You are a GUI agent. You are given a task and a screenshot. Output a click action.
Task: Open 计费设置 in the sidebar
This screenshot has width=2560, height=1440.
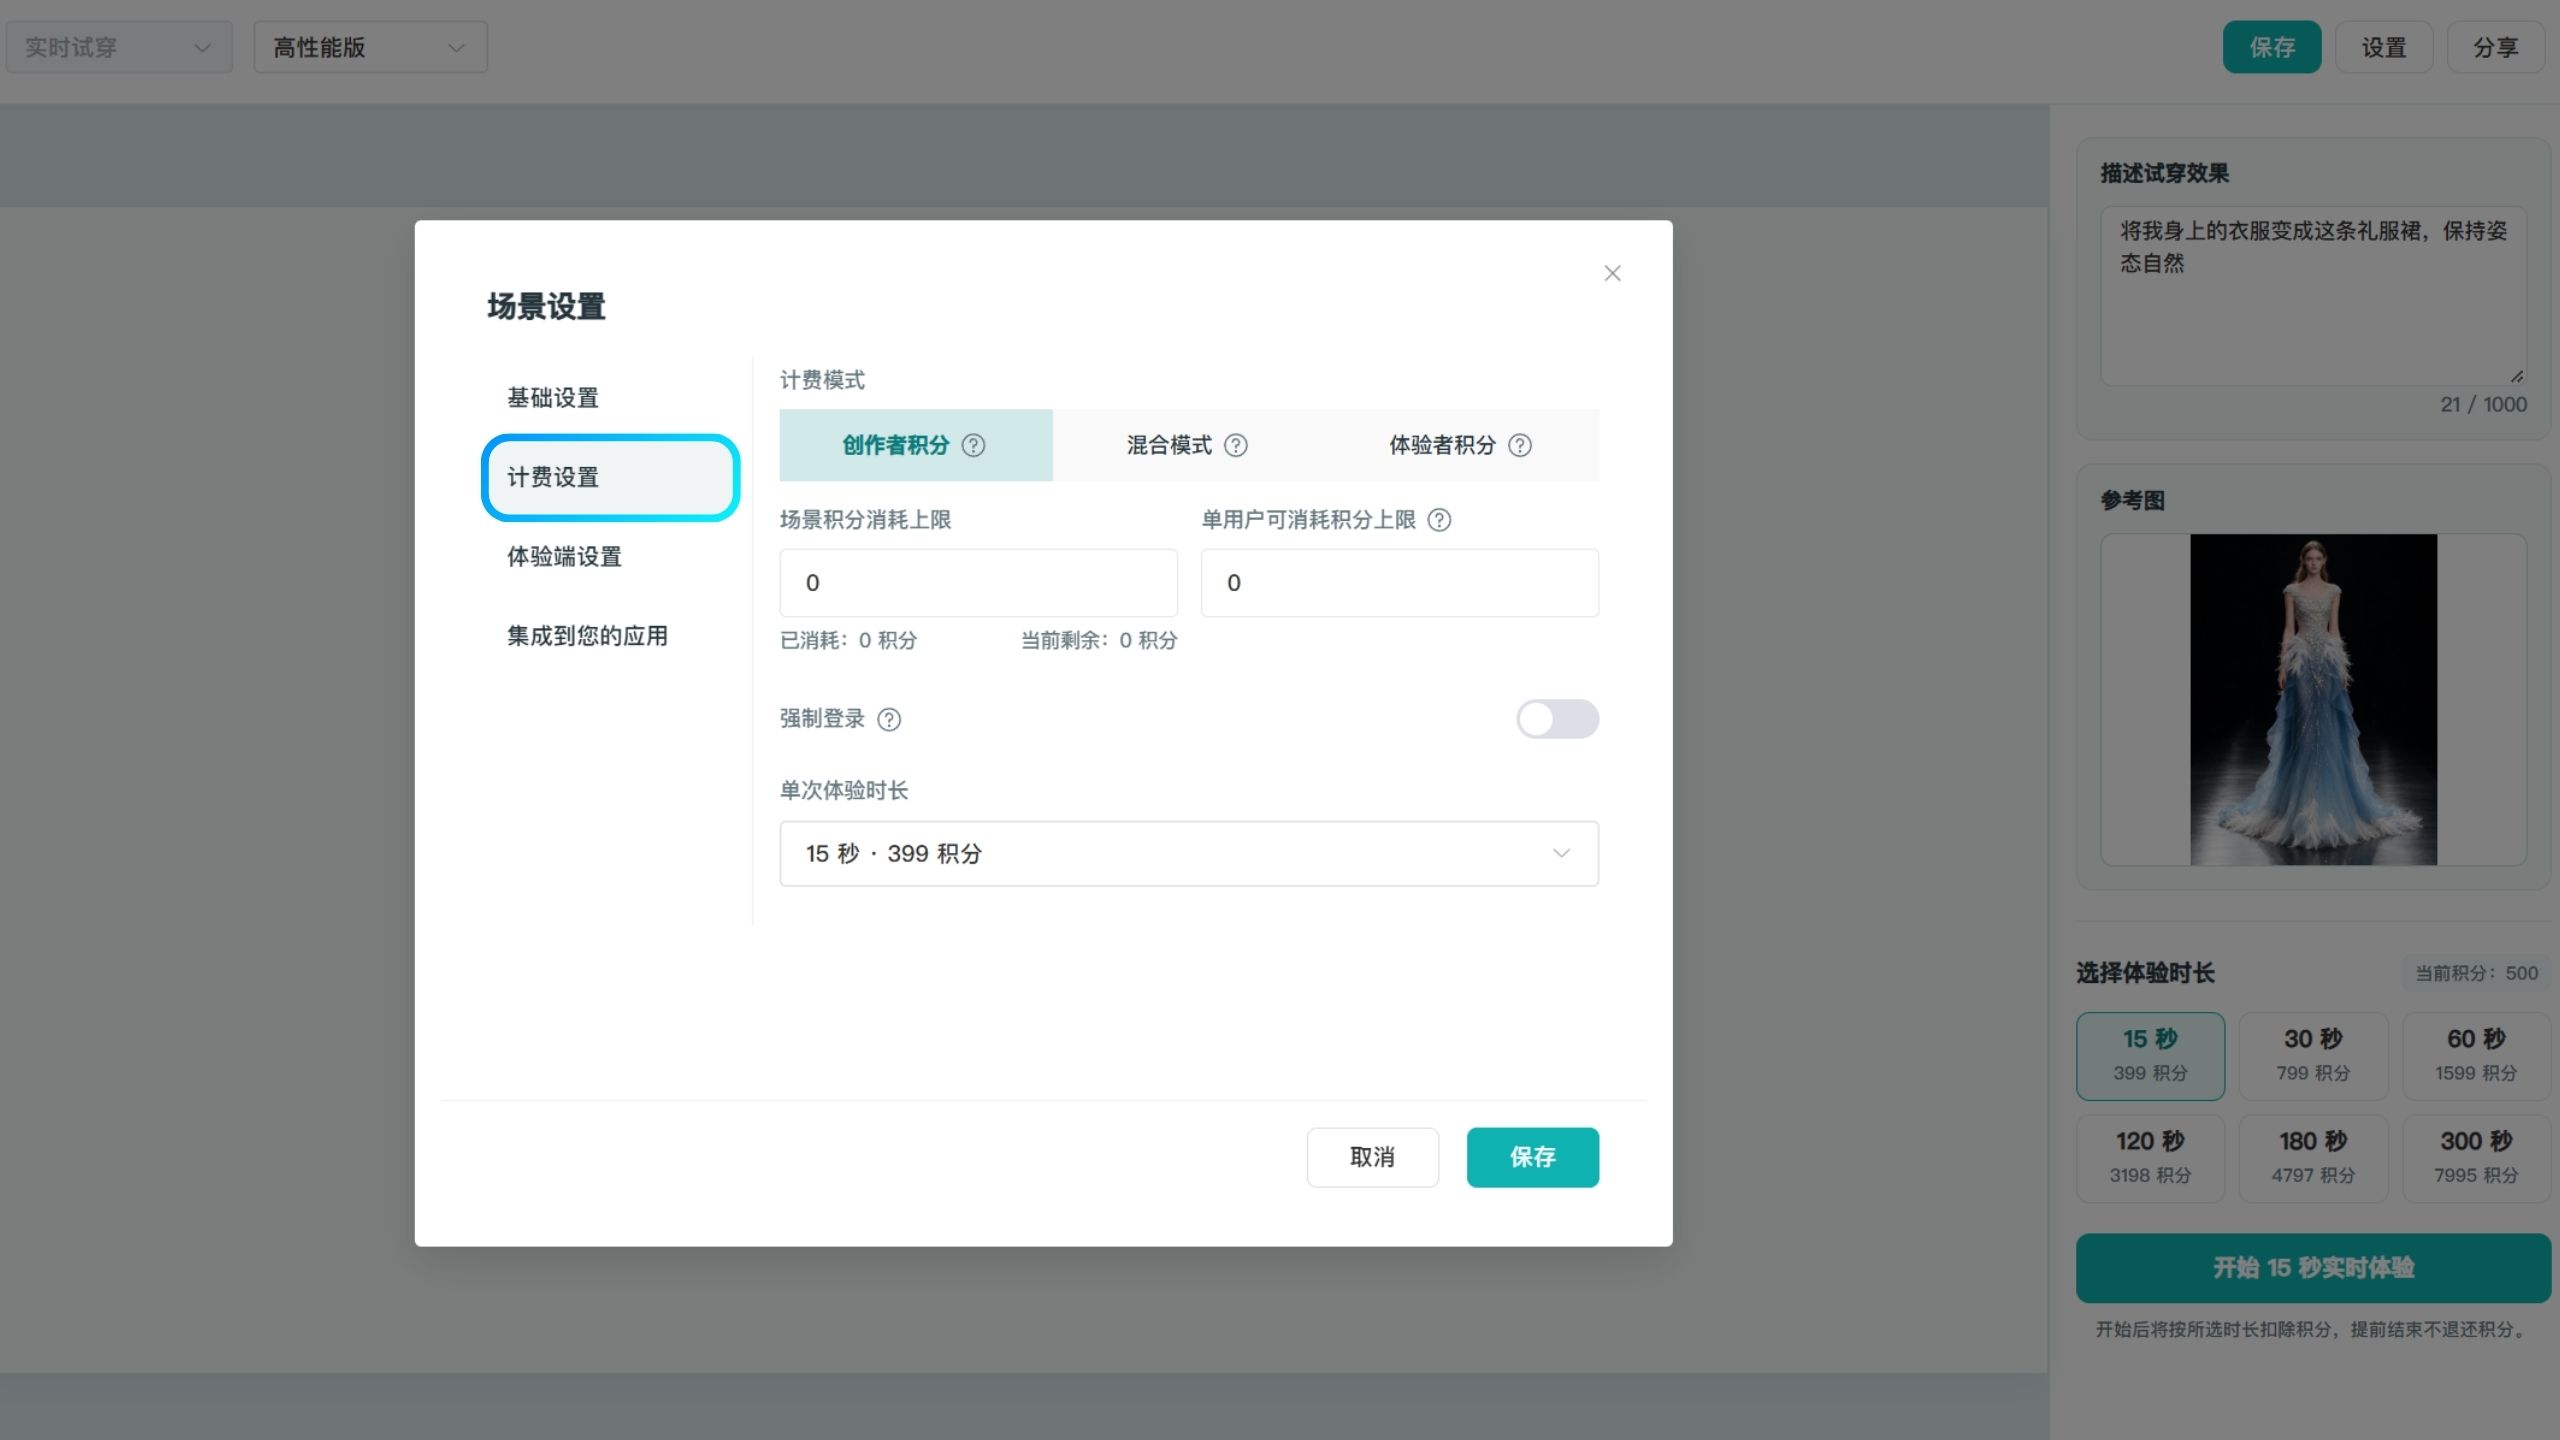610,477
